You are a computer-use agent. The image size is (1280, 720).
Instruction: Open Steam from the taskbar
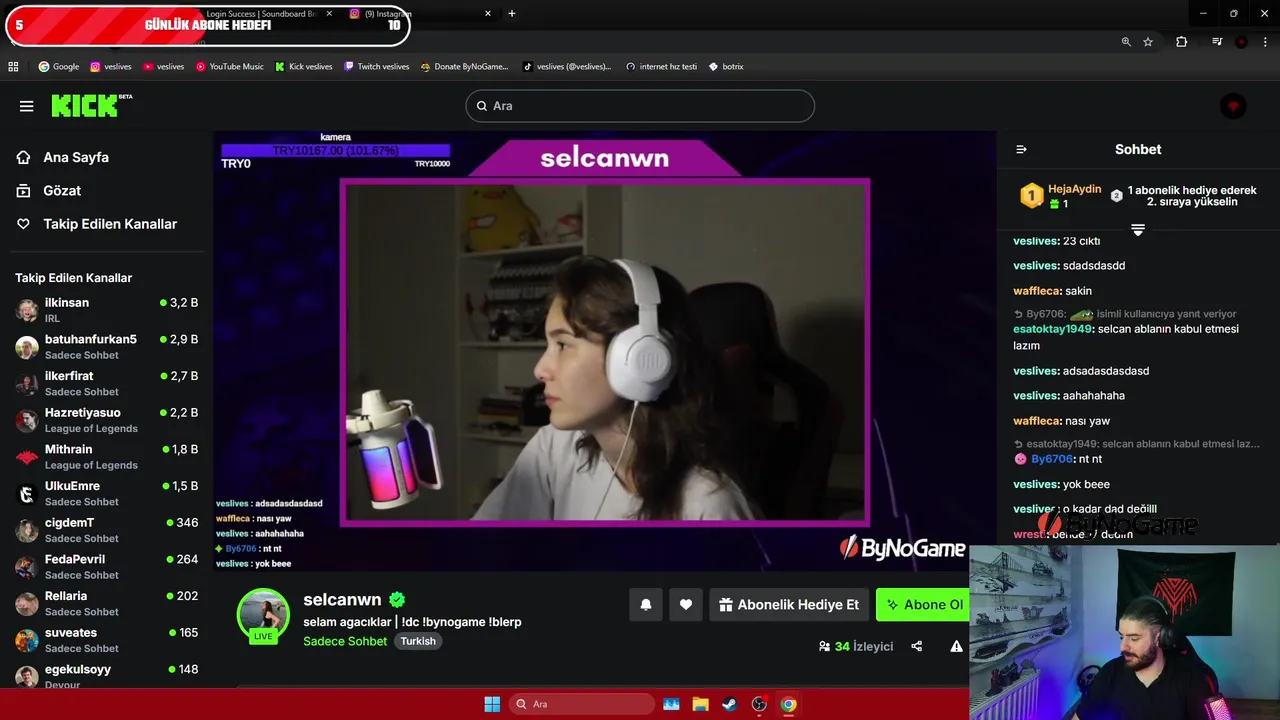coord(729,704)
